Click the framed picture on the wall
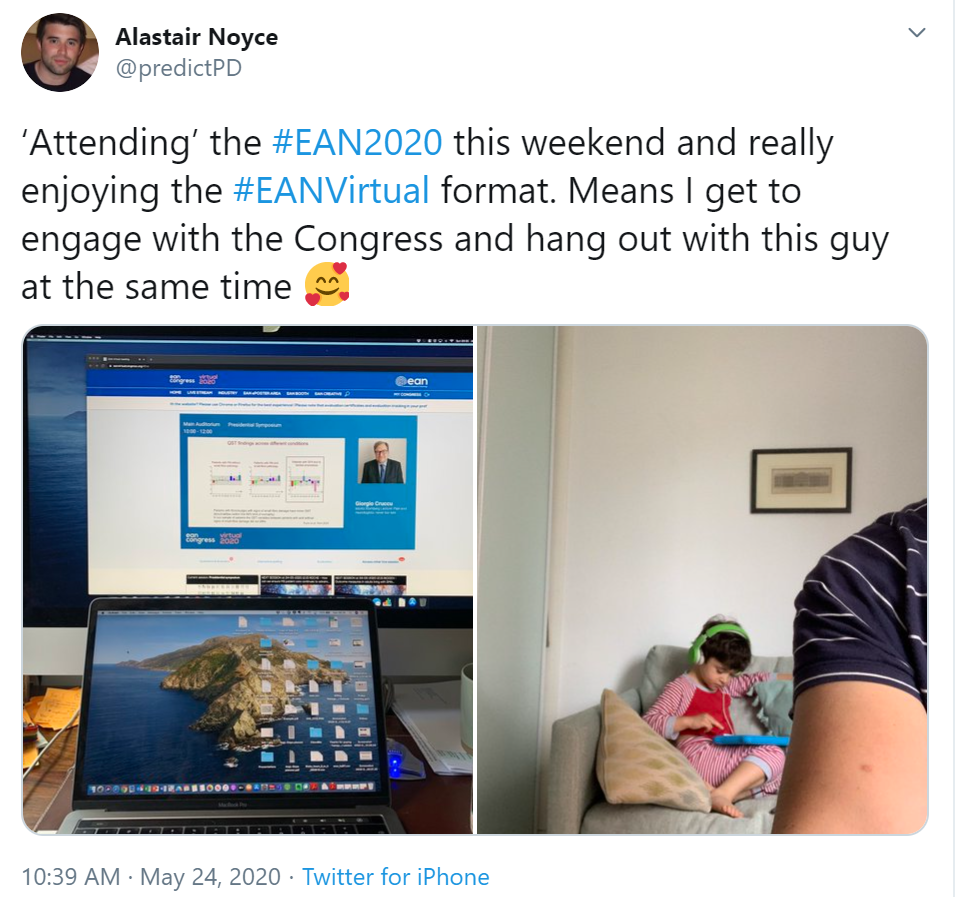Screen dimensions: 957x897 pyautogui.click(x=801, y=480)
